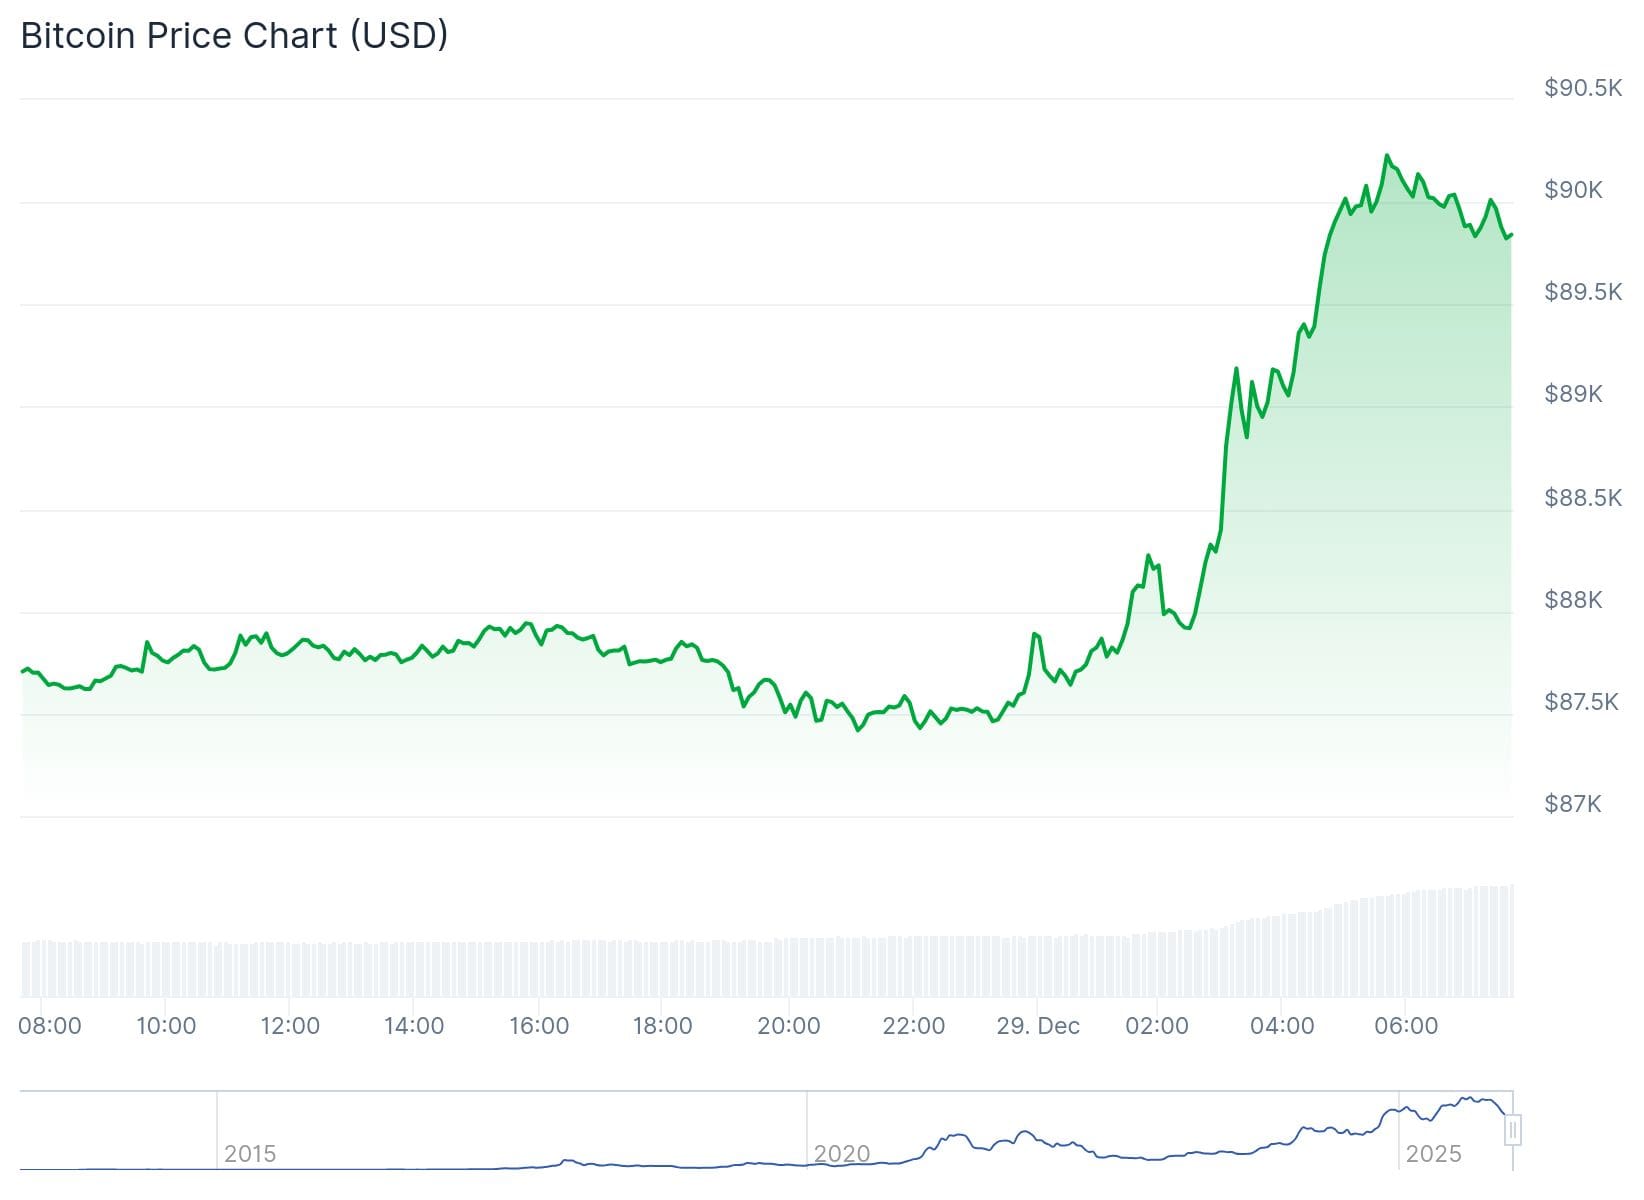Click the last point of the green price line
This screenshot has height=1200, width=1644.
tap(1511, 235)
